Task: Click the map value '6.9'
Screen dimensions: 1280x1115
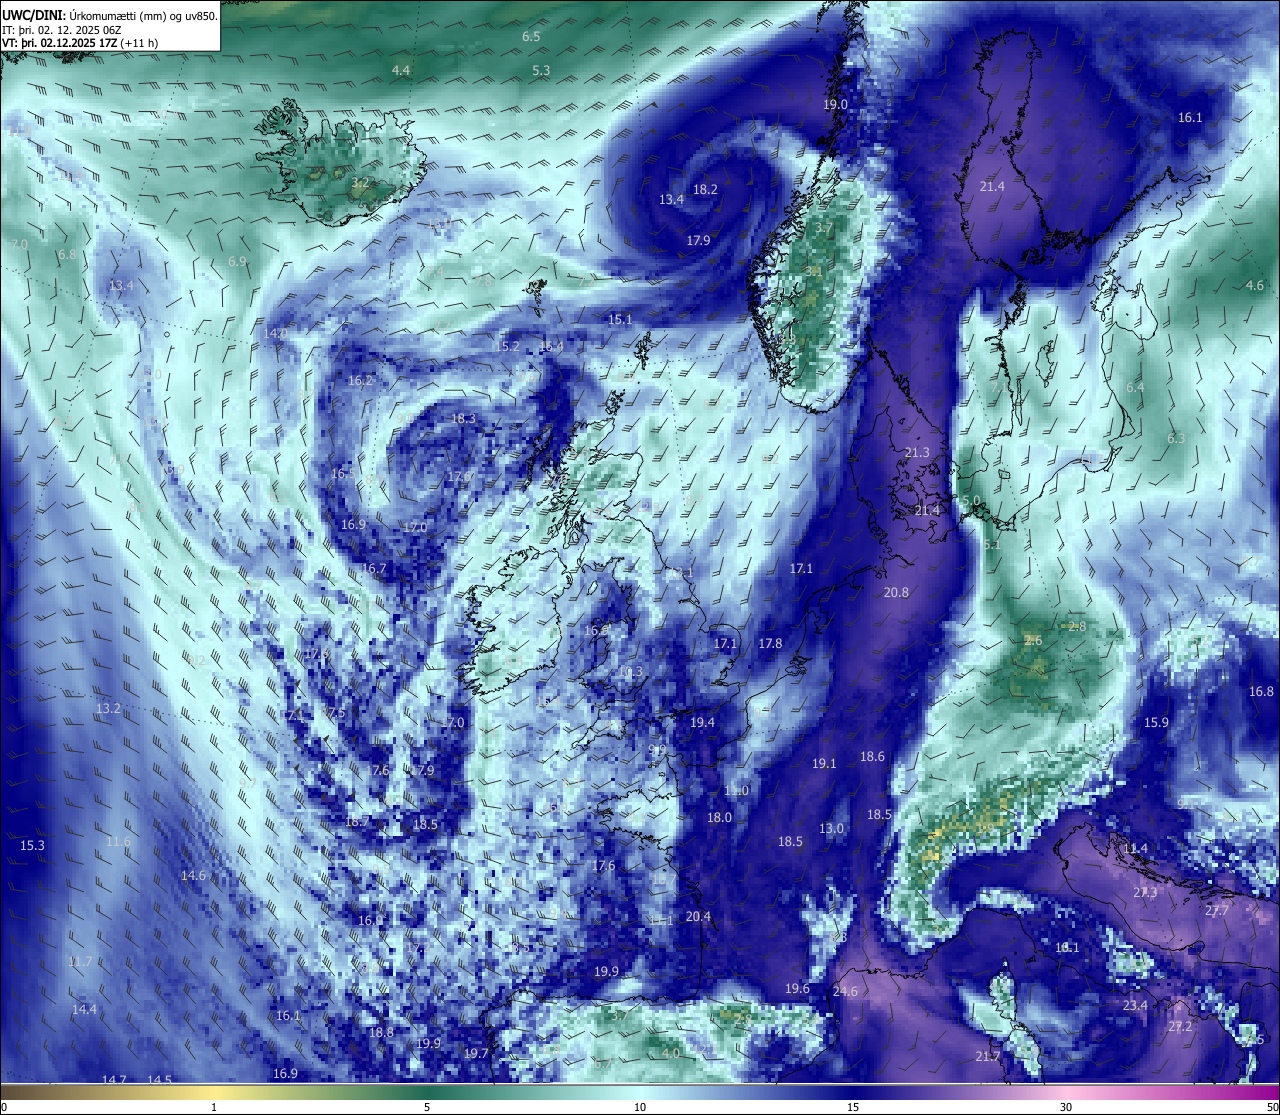Action: (237, 261)
